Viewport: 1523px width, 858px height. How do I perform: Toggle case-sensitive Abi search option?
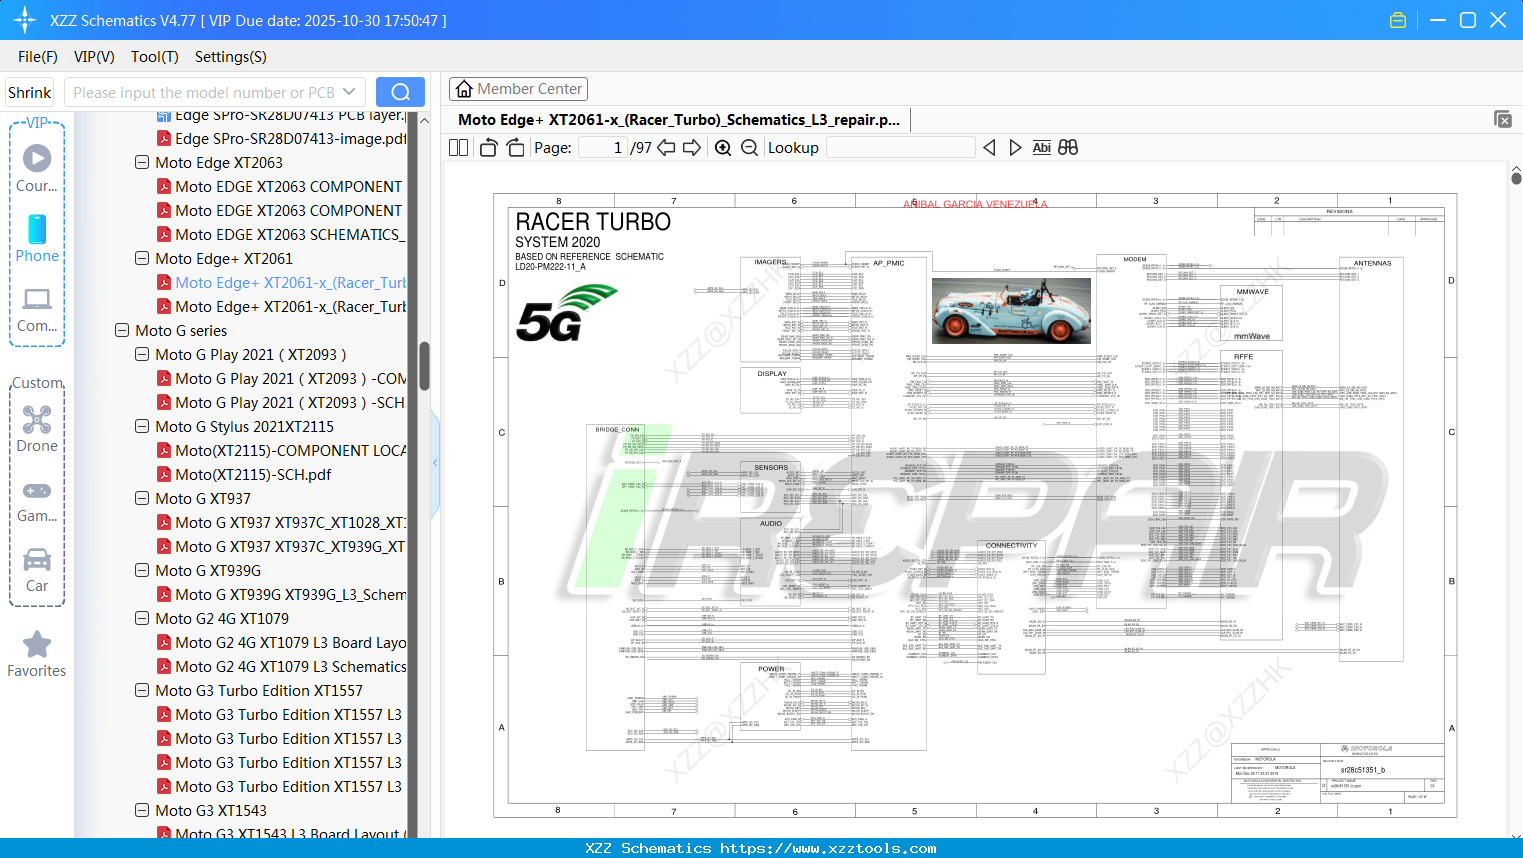[x=1041, y=147]
